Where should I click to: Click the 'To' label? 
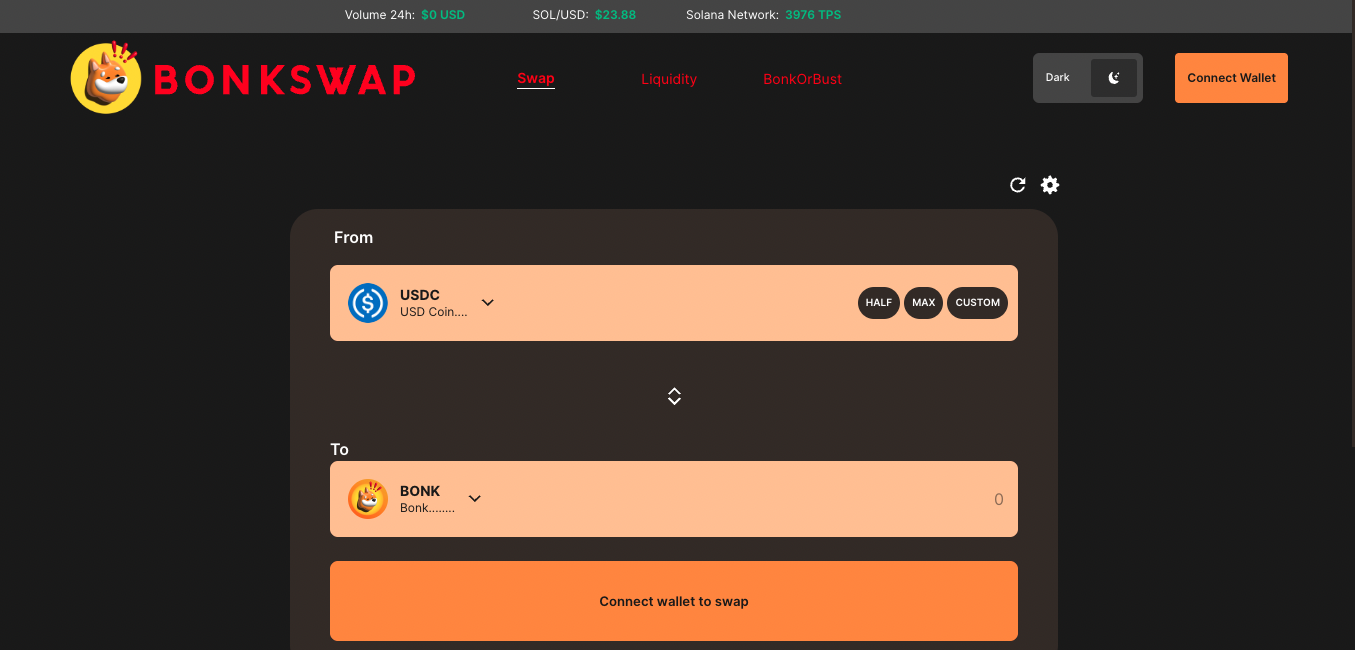click(340, 449)
